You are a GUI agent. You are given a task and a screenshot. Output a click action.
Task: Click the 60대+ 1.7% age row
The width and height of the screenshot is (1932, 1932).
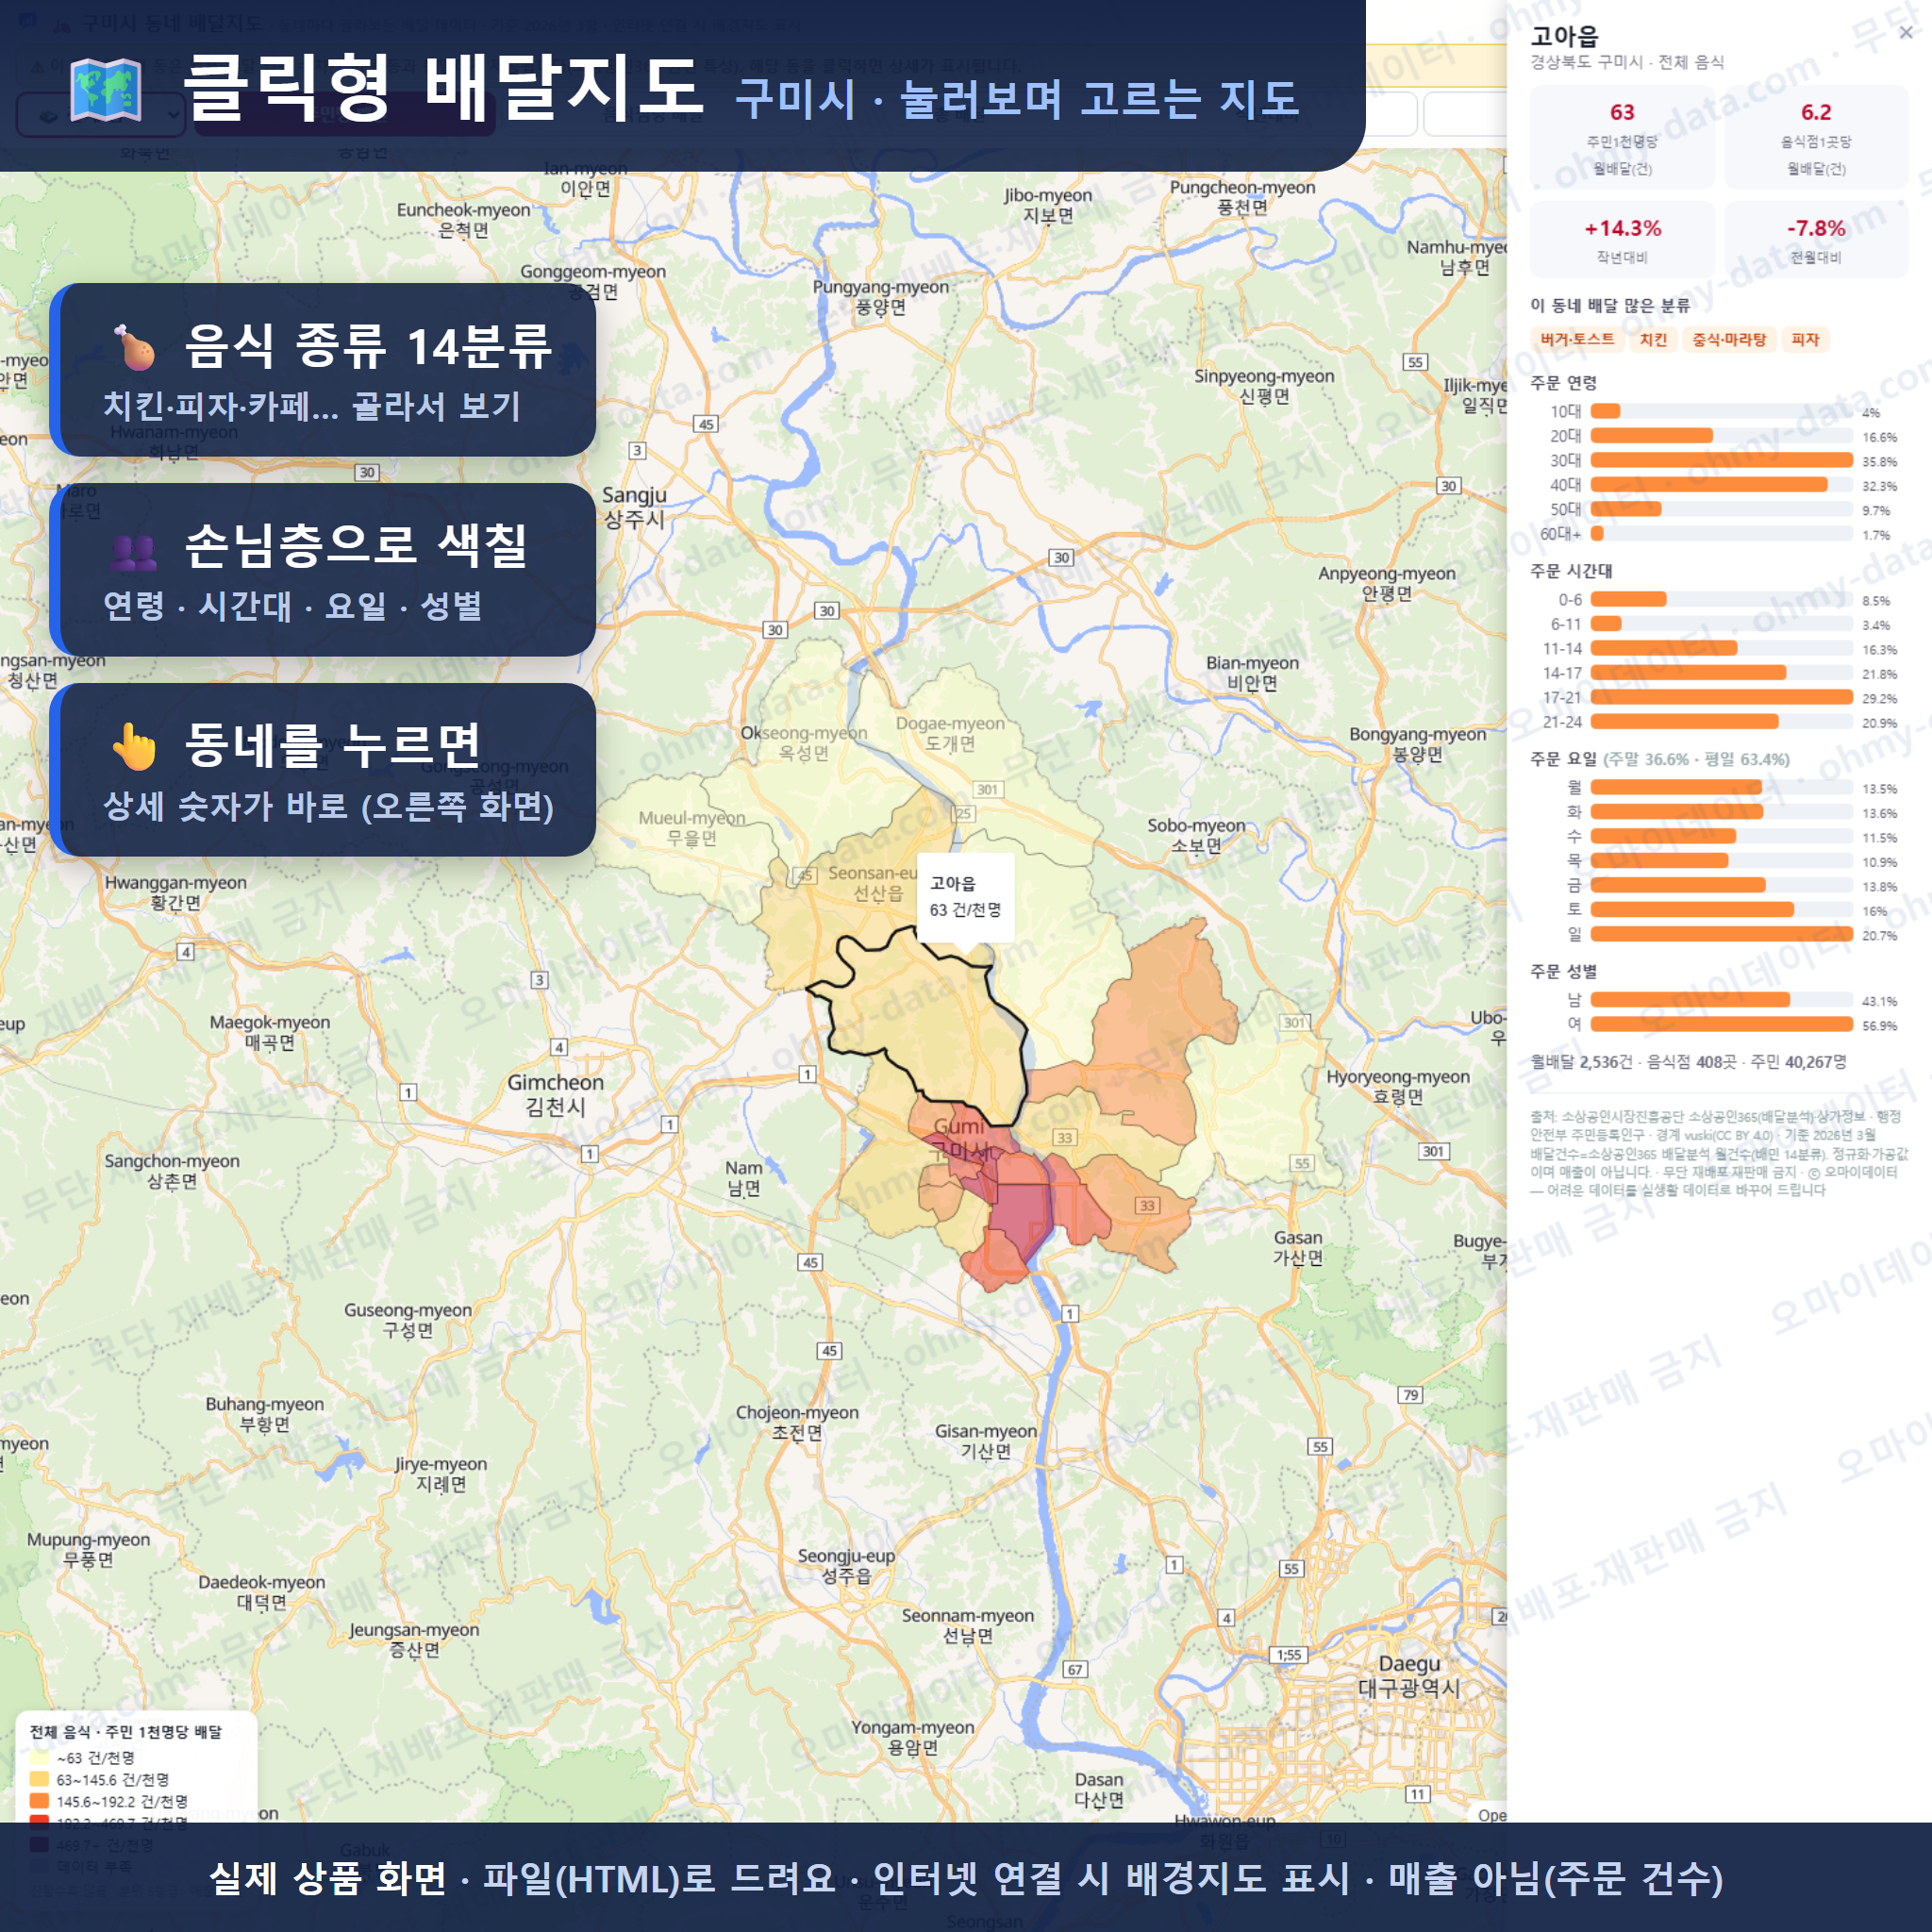click(x=1719, y=534)
